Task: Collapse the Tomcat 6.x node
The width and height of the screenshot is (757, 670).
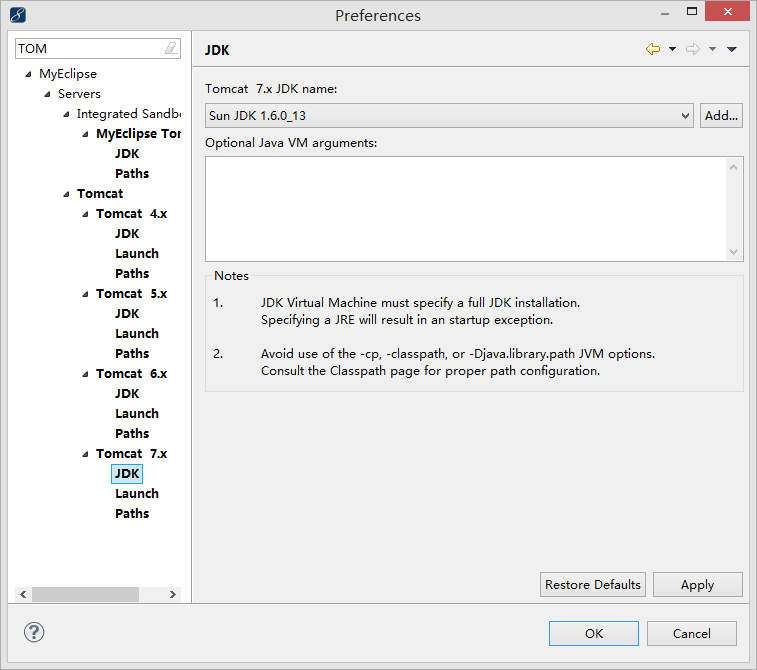Action: pos(85,374)
